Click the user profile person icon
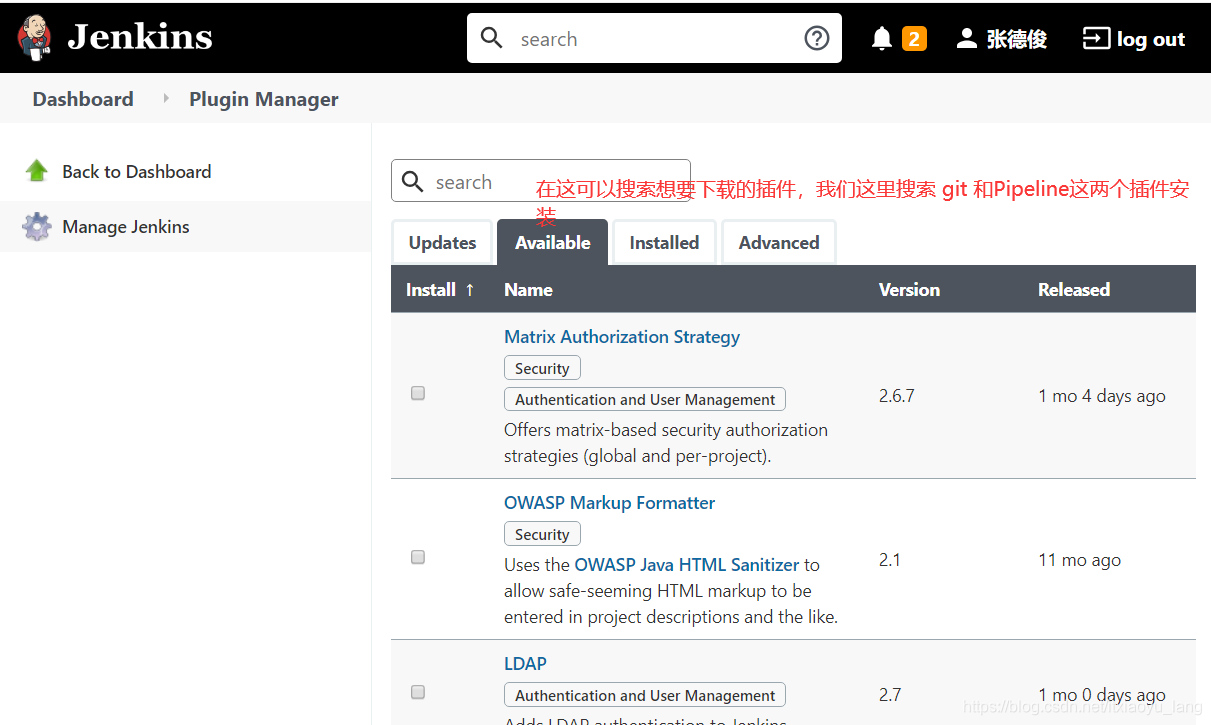 coord(966,39)
